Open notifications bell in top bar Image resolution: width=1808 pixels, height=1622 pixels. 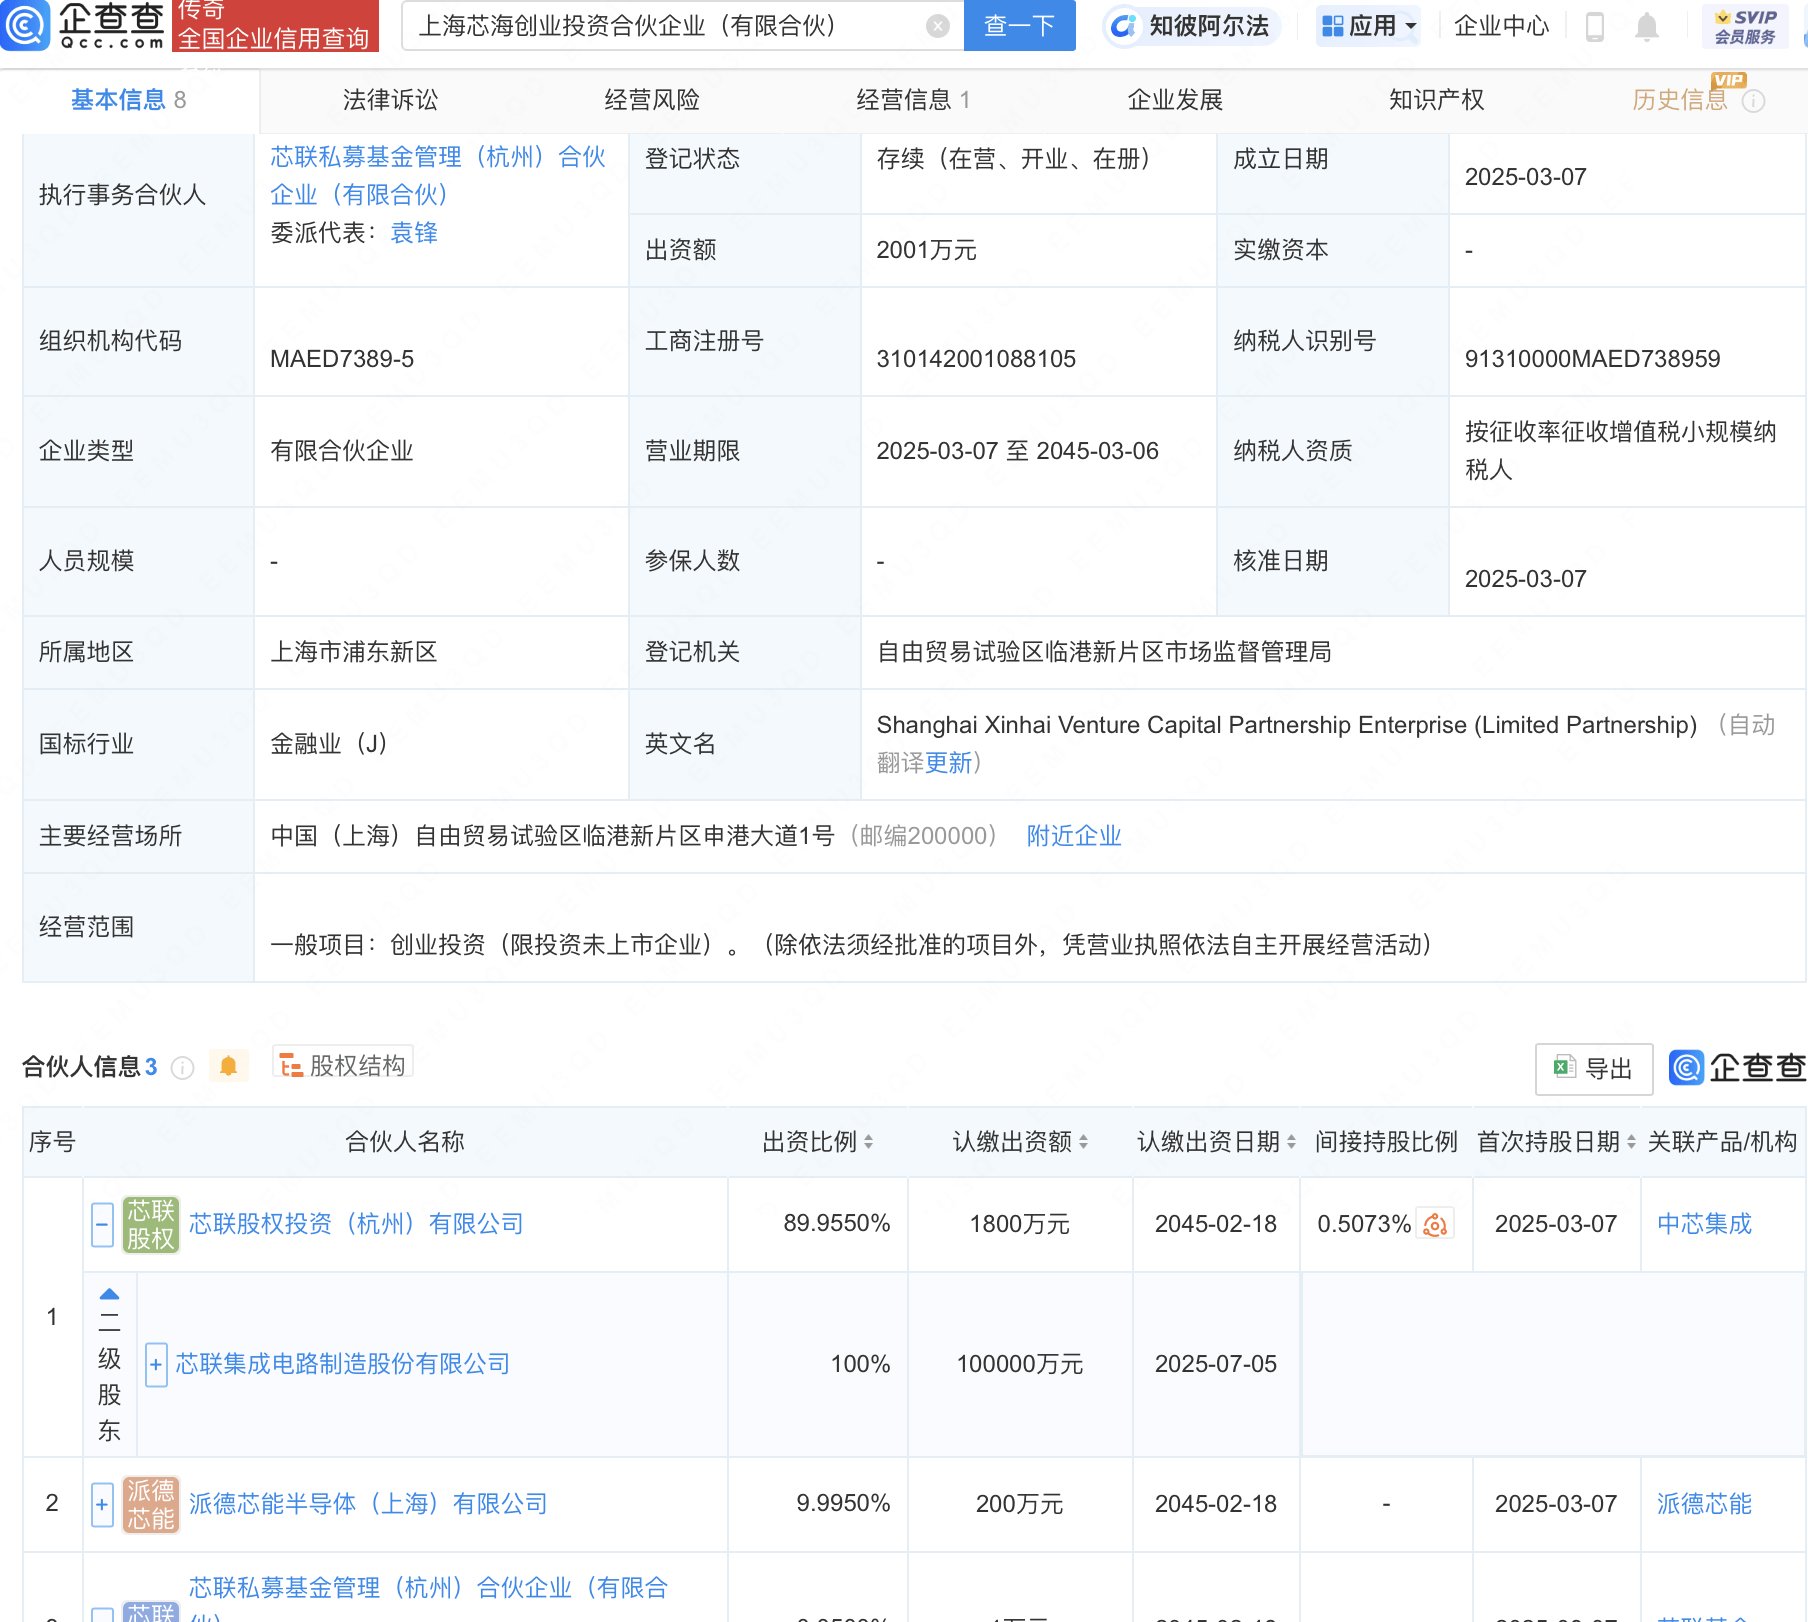point(1646,27)
